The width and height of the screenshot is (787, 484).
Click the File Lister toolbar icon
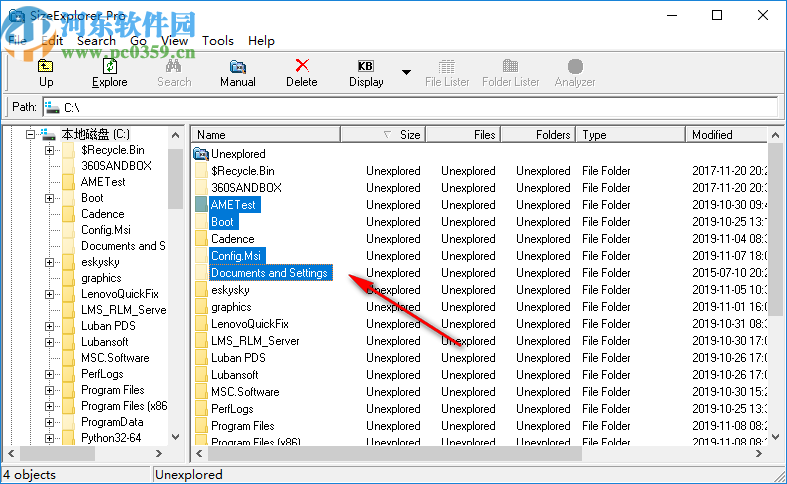pos(447,66)
